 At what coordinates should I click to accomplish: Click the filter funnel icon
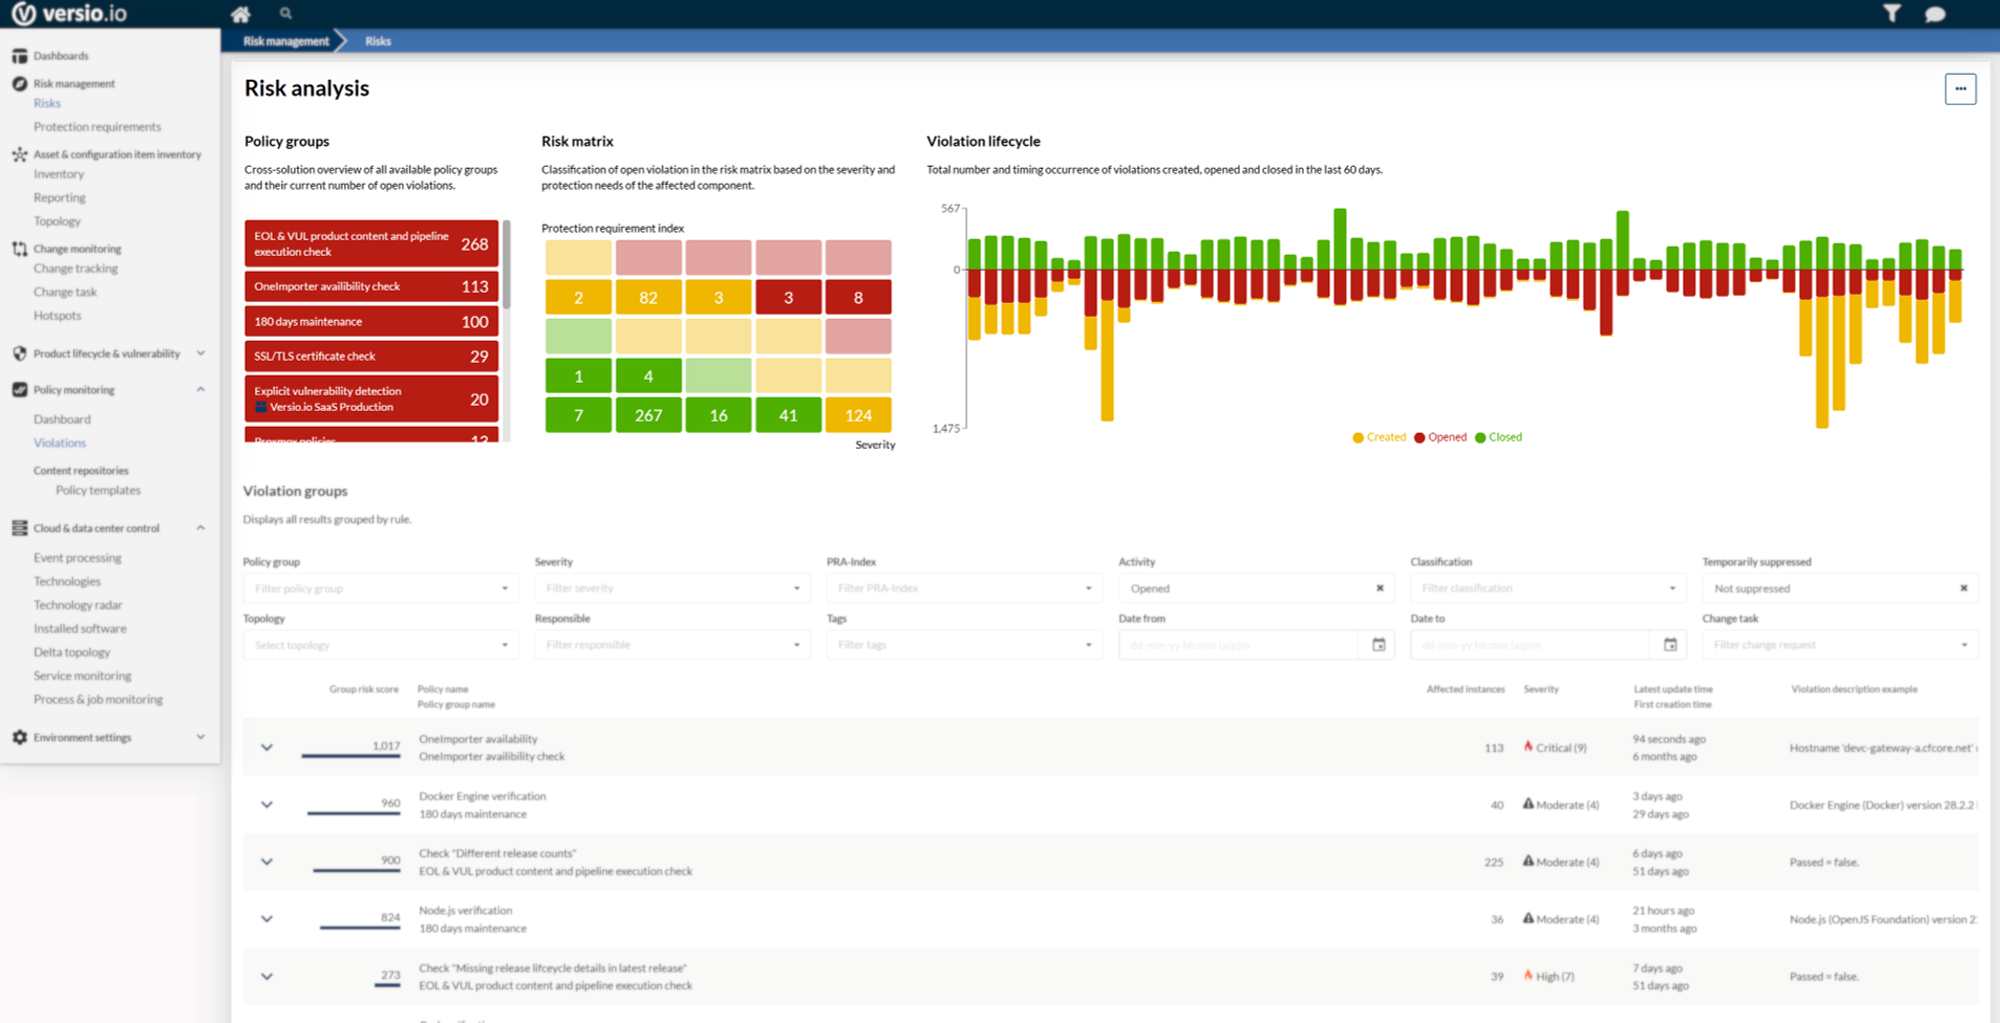1891,13
